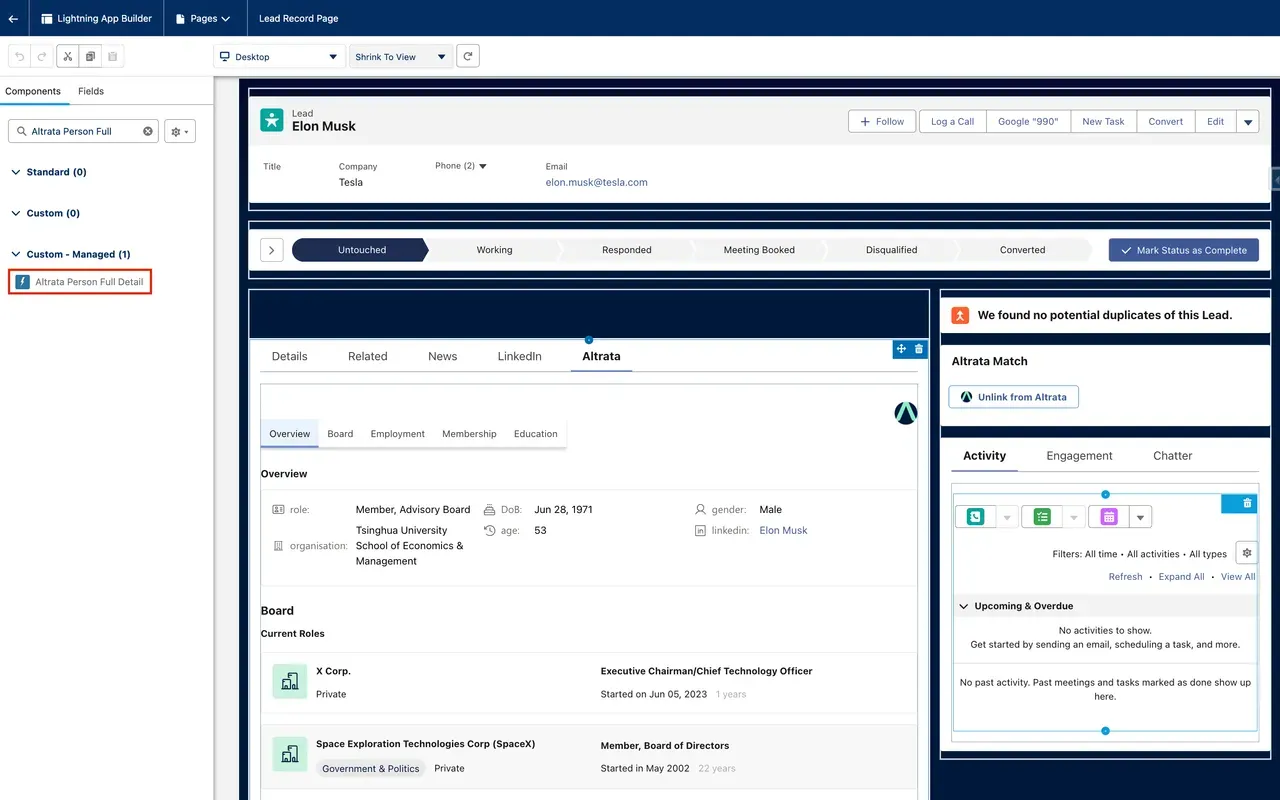1280x800 pixels.
Task: Click the purple New Event icon
Action: 1109,517
